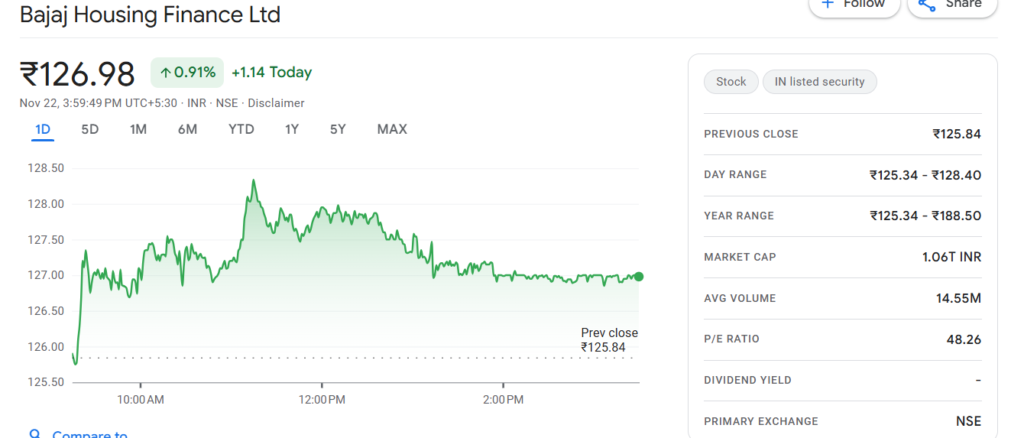This screenshot has width=1024, height=438.
Task: Click the 12:00 PM axis label
Action: [x=321, y=400]
